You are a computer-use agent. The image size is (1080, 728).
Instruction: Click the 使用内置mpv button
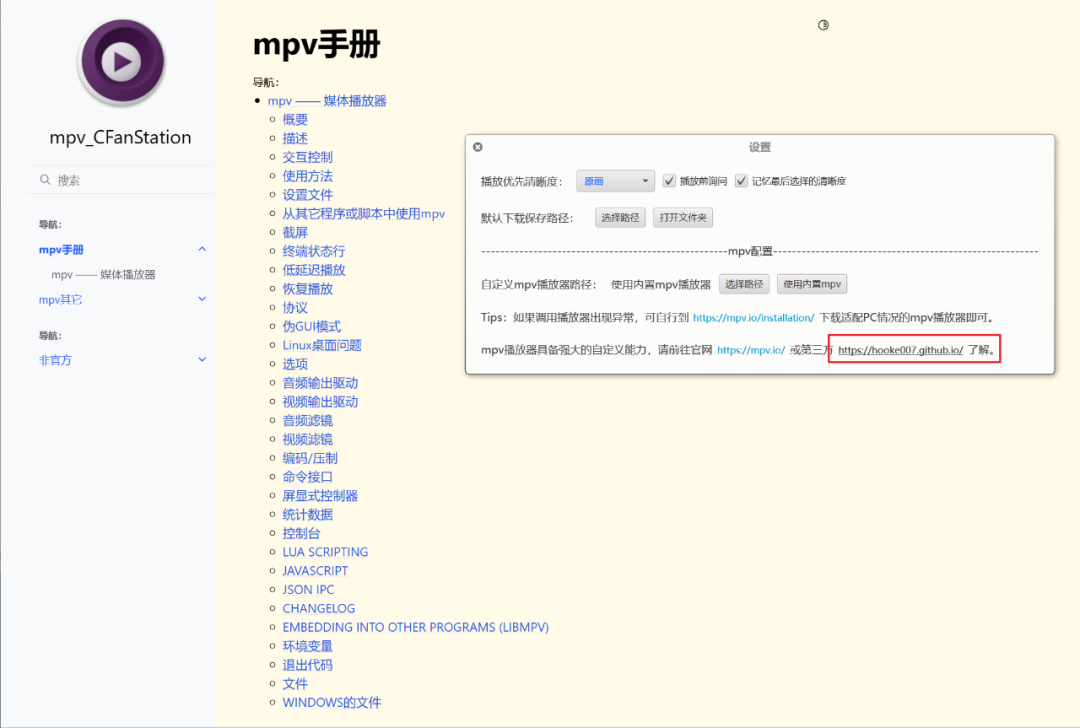point(812,284)
